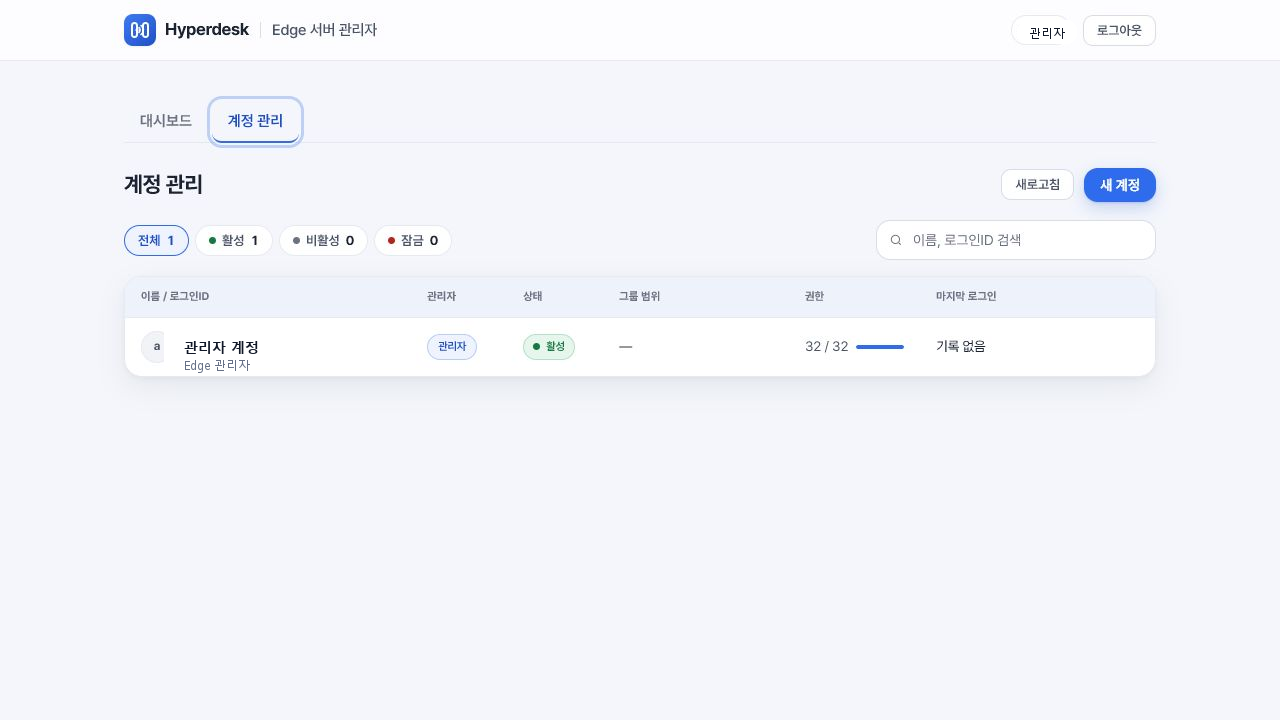Viewport: 1280px width, 720px height.
Task: Click the 활성 status badge in row
Action: pos(549,346)
